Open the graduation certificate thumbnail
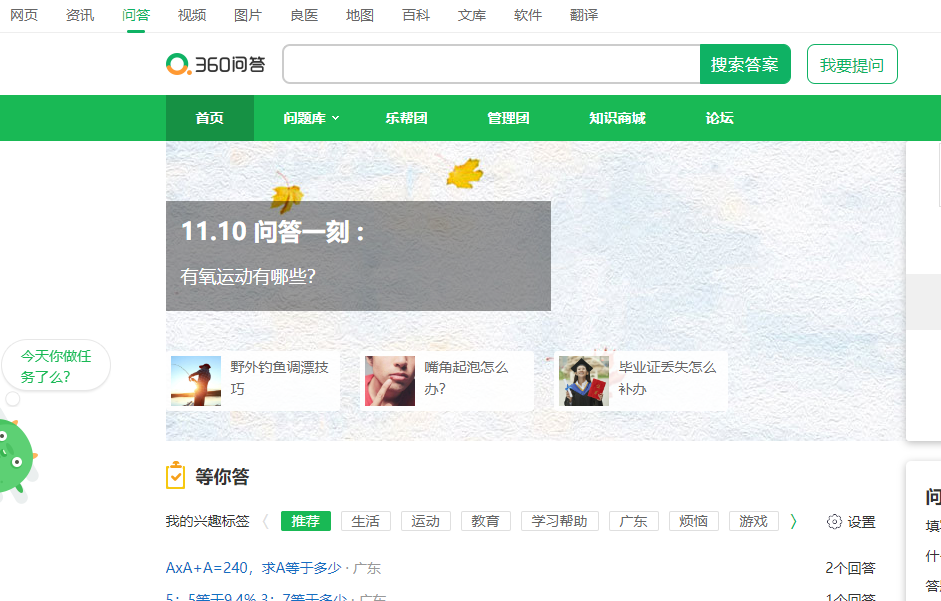 pyautogui.click(x=584, y=380)
